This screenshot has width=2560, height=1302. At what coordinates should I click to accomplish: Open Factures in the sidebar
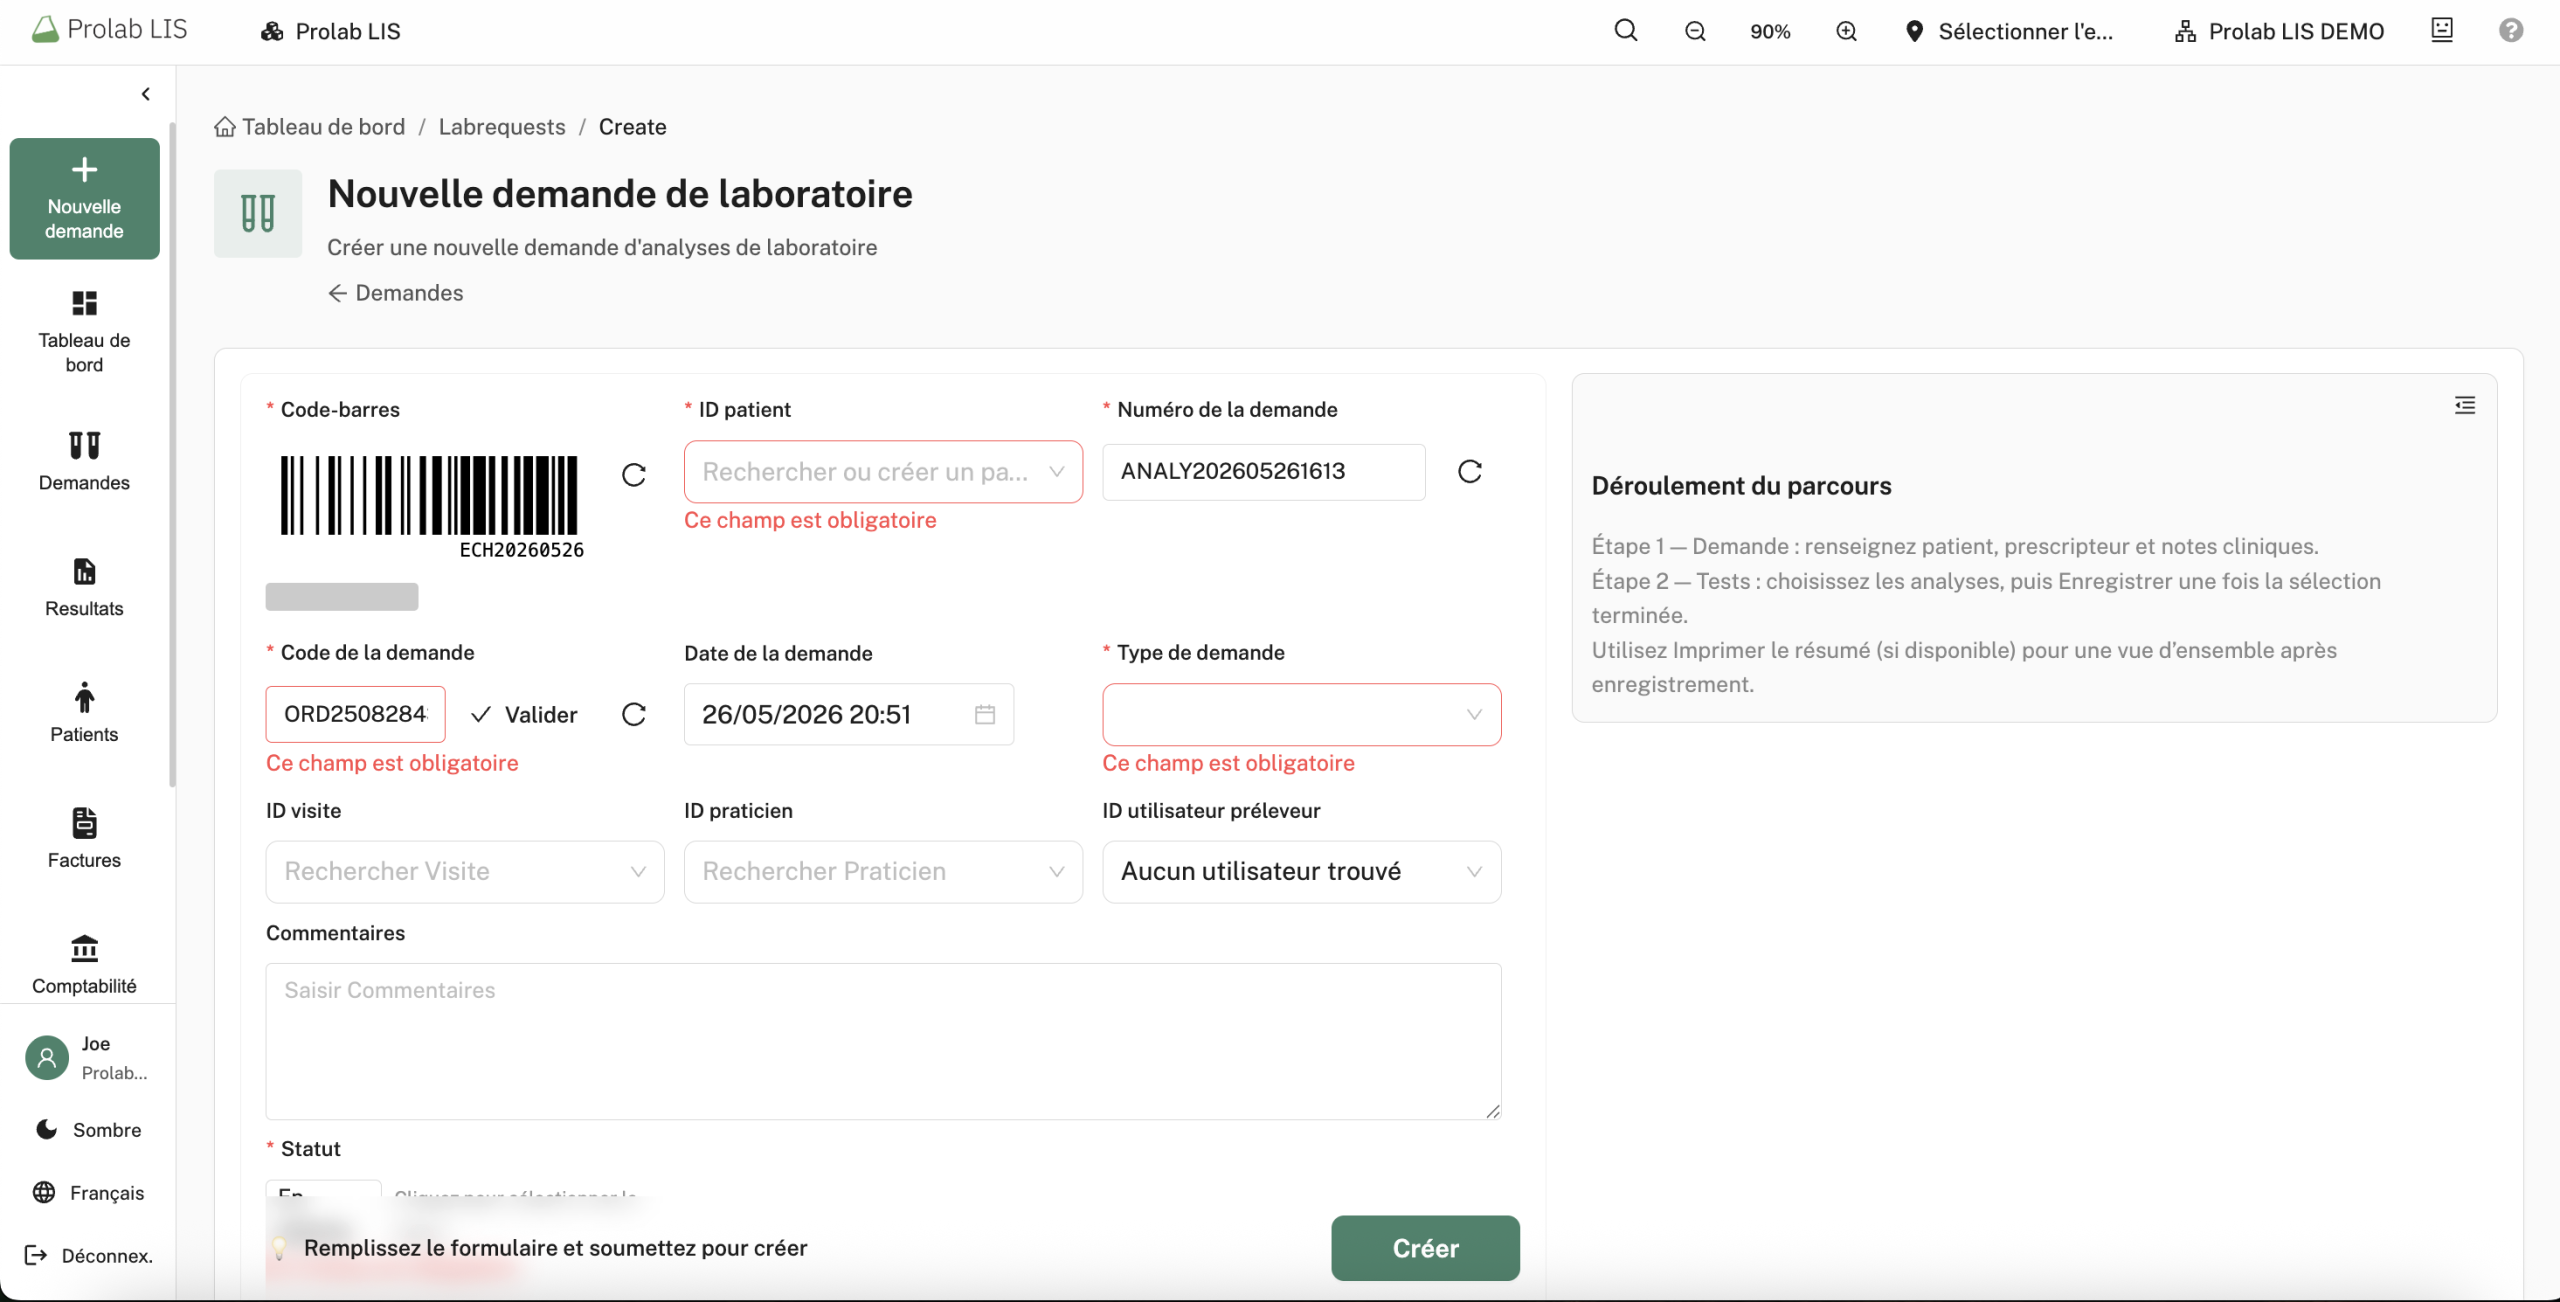click(x=84, y=838)
